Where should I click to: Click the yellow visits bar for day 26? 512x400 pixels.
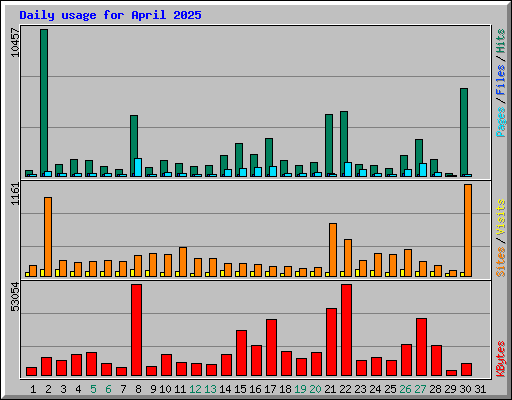pyautogui.click(x=402, y=273)
